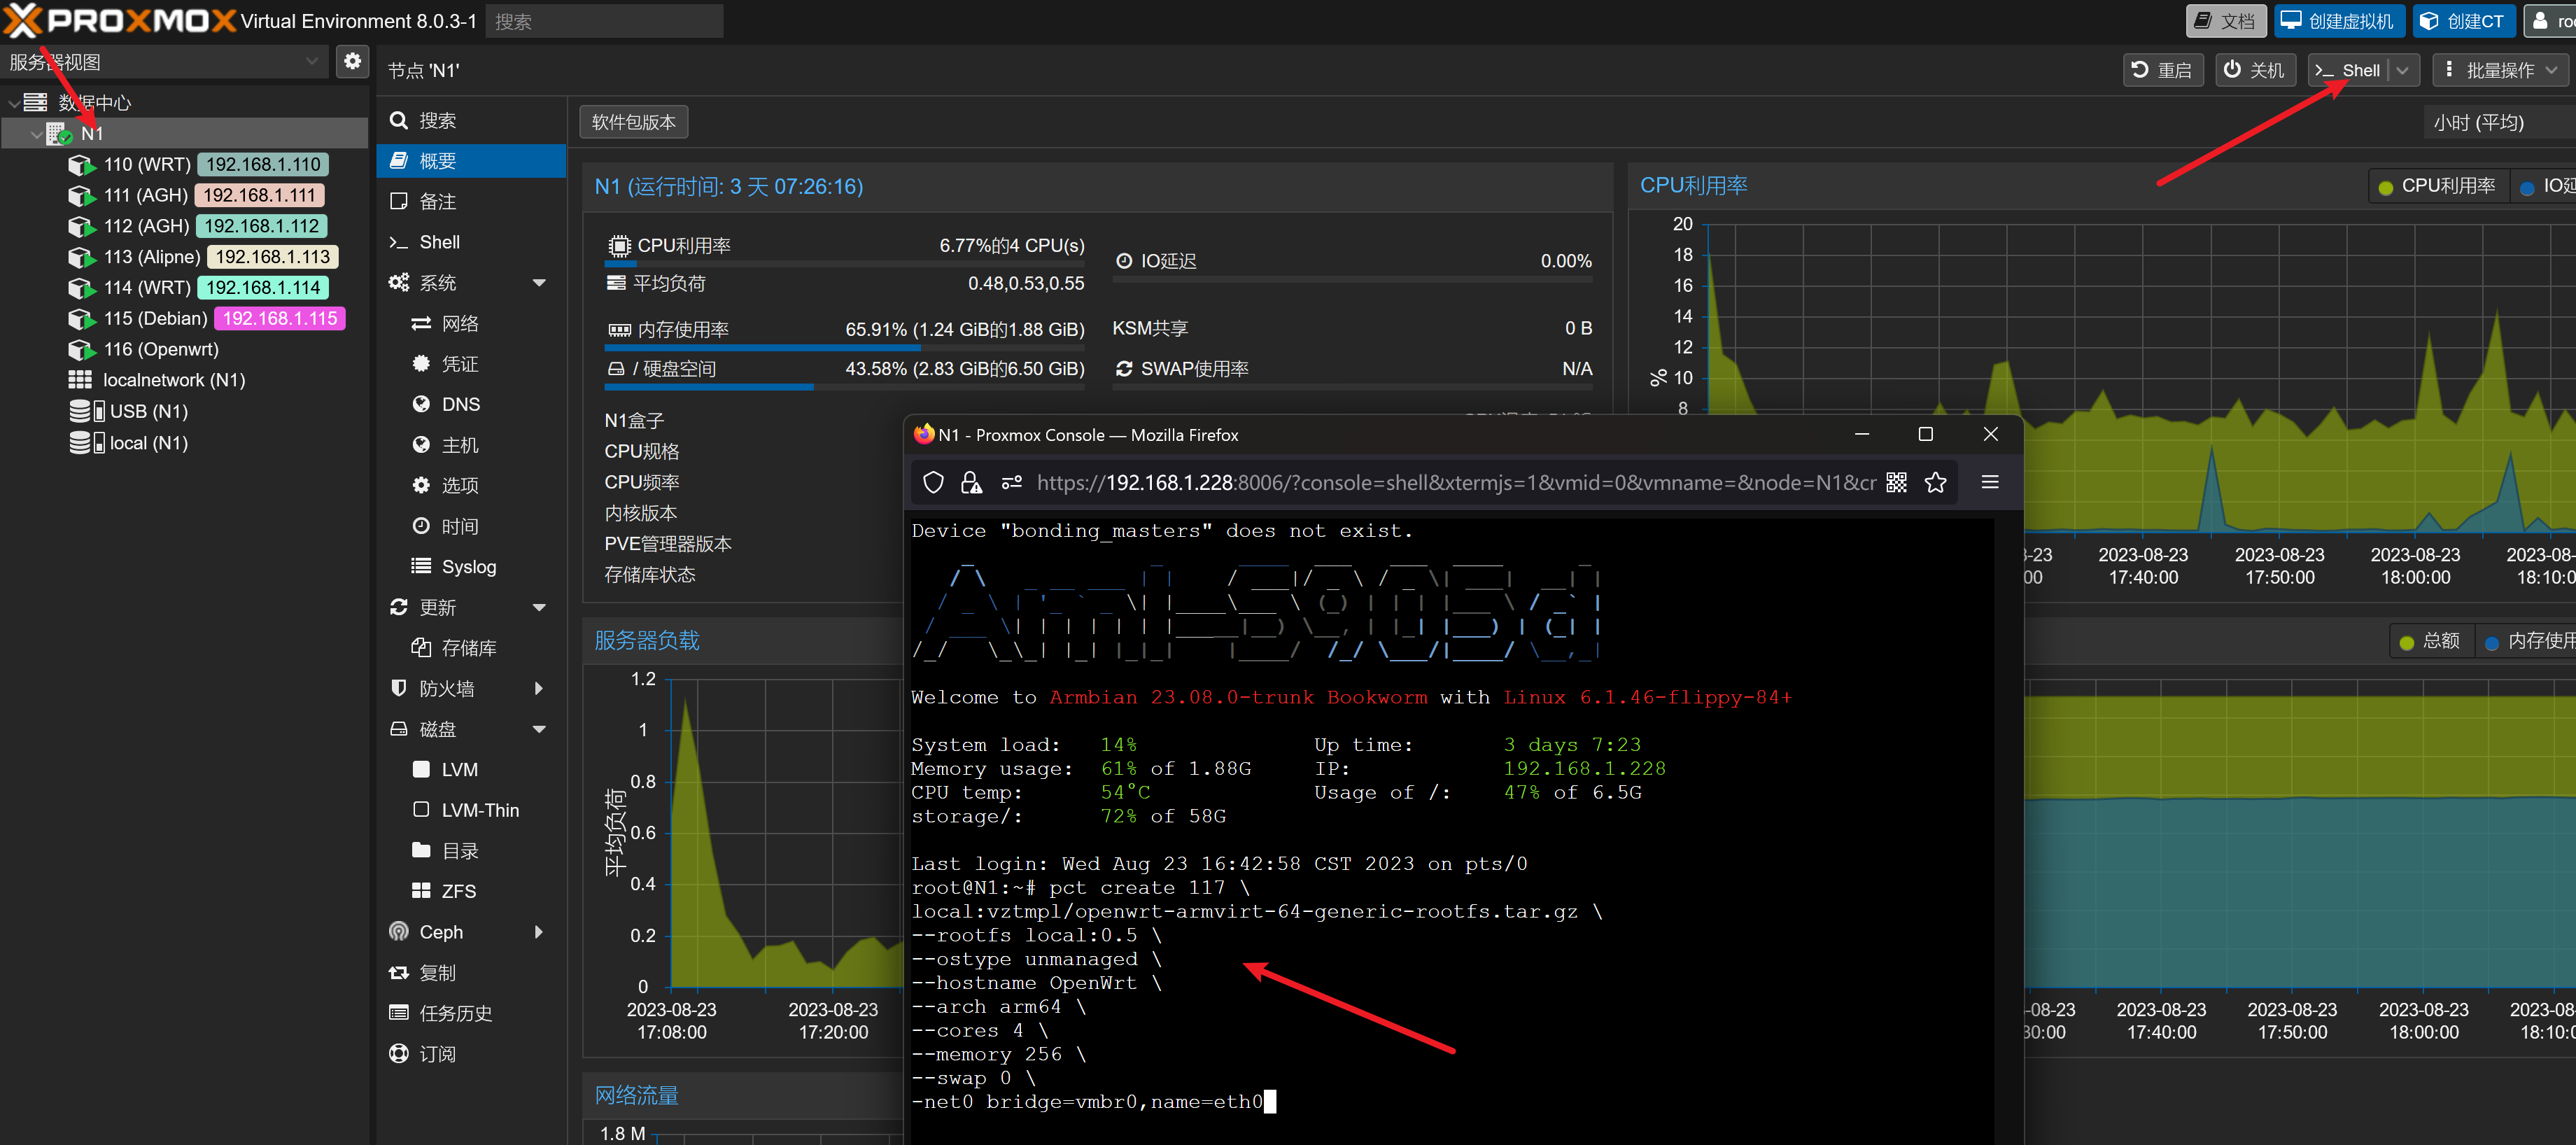Click the QR code icon in address bar
2576x1145 pixels.
[1896, 483]
